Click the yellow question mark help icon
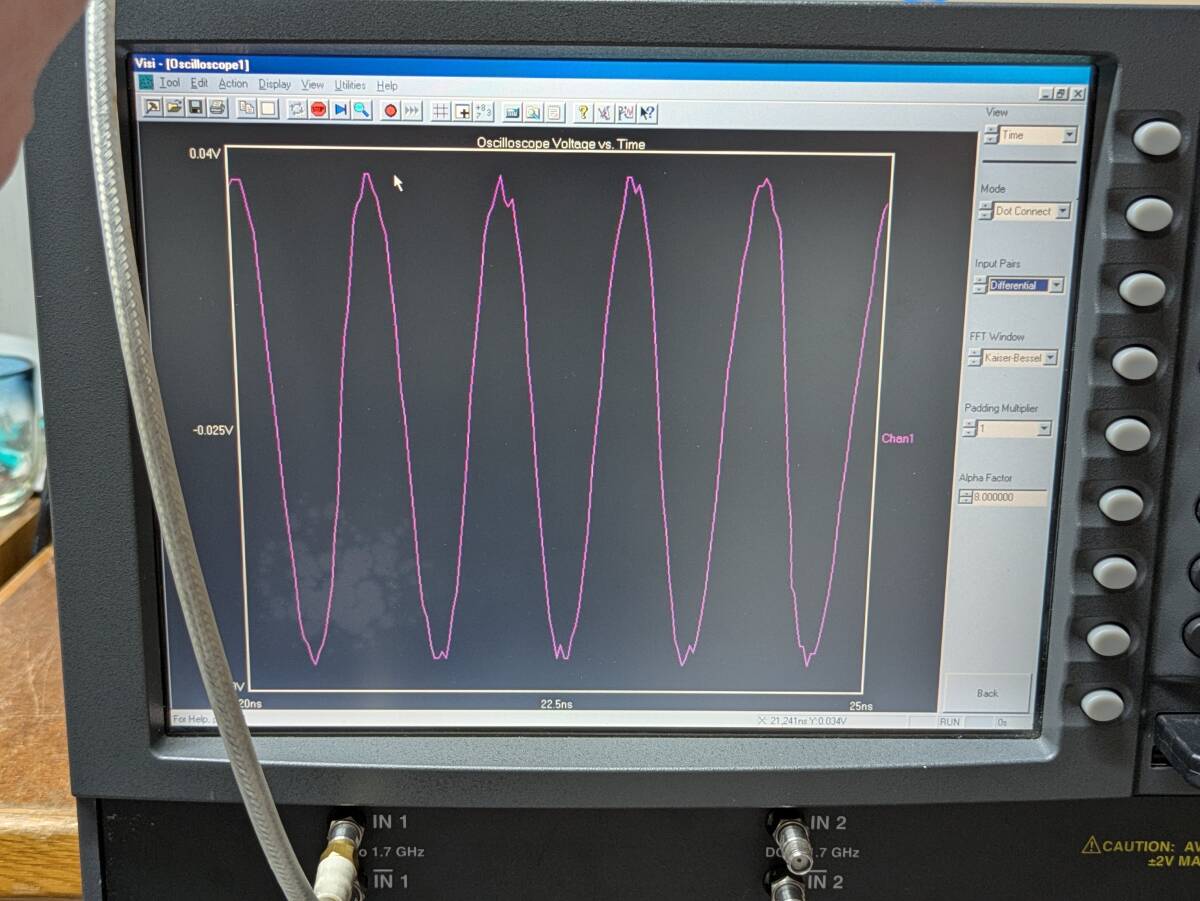The width and height of the screenshot is (1200, 901). [583, 112]
